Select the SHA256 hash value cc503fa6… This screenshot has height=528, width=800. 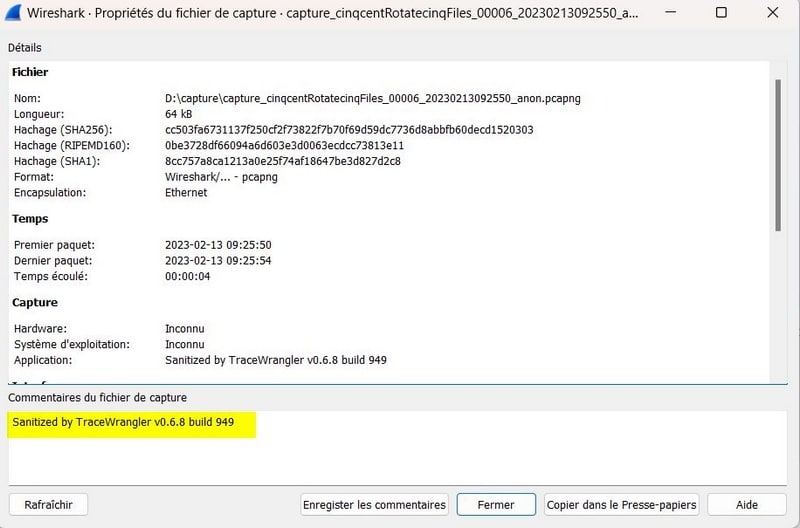tap(349, 130)
